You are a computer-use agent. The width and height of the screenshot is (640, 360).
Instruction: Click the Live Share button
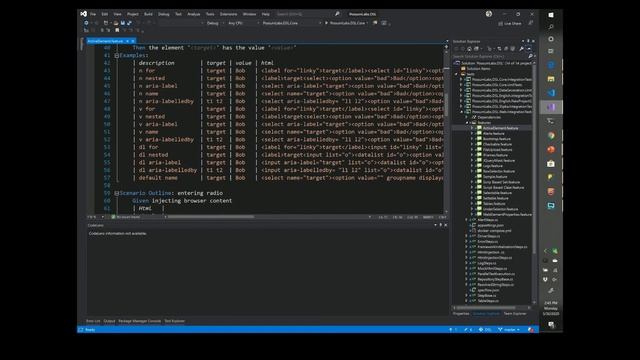tap(510, 24)
